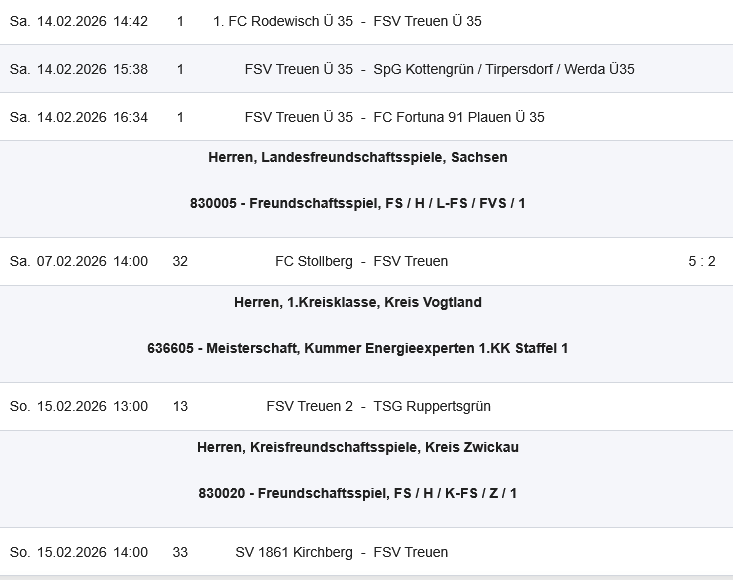
Task: Click the 14.02.2026 15:38 kickoff time
Action: pyautogui.click(x=79, y=69)
